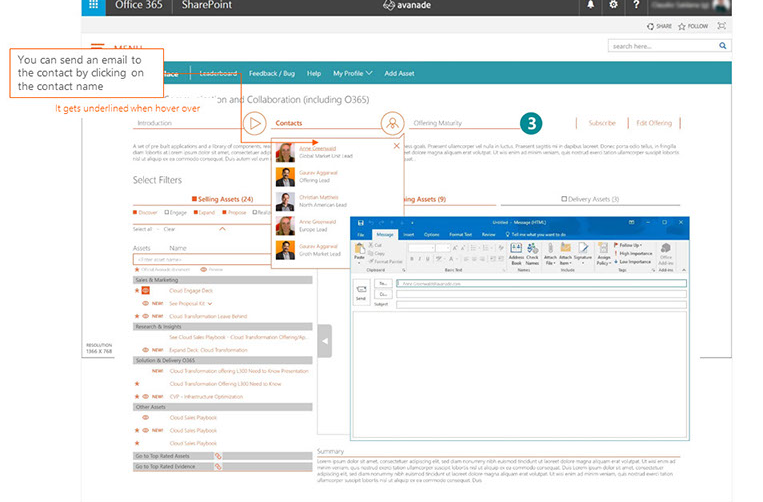The image size is (763, 502).
Task: Click the Check Names icon
Action: [x=533, y=252]
